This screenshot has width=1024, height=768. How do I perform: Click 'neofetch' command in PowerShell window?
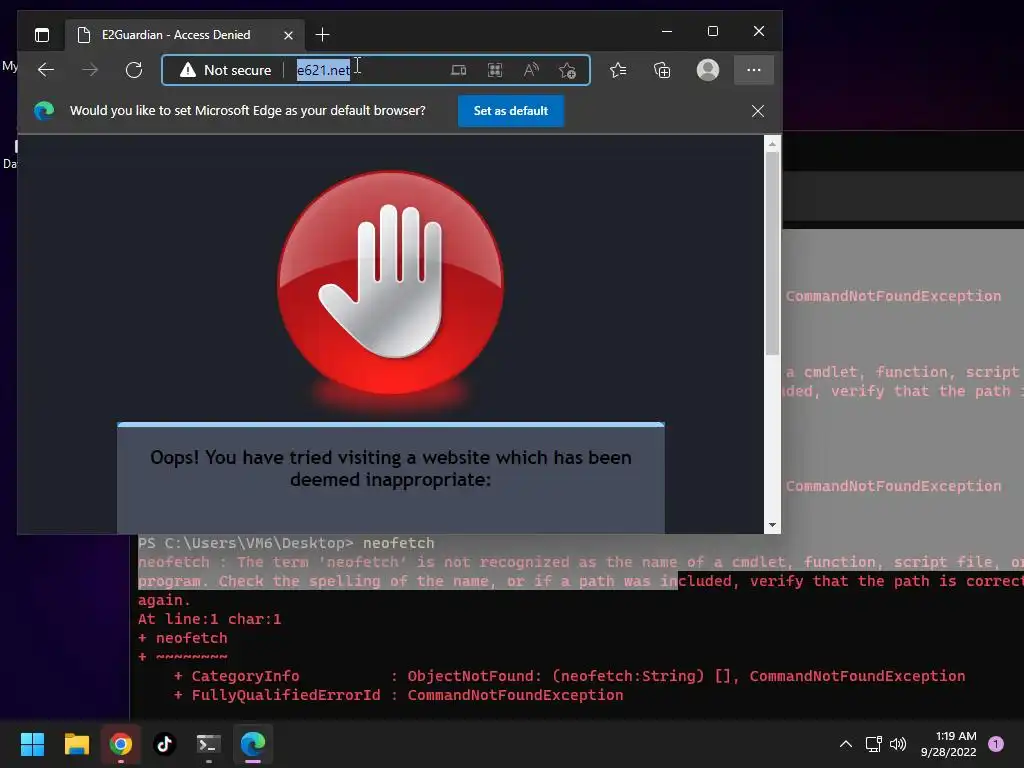tap(398, 543)
